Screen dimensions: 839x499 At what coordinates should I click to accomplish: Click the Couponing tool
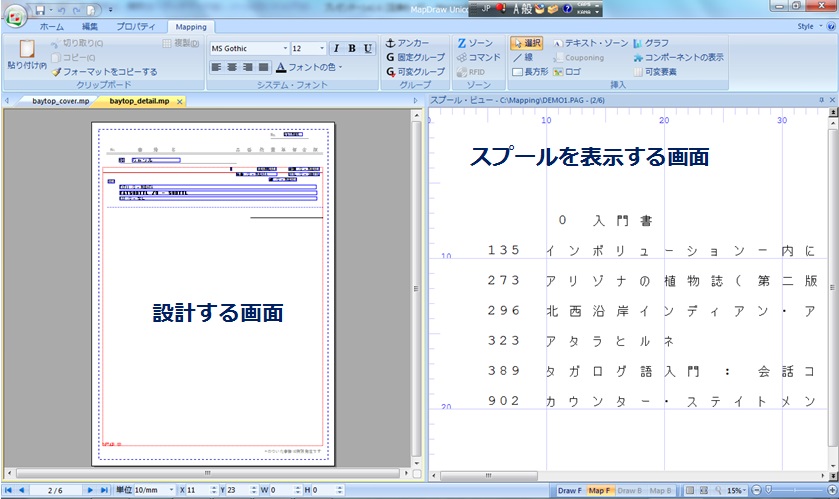[x=578, y=57]
